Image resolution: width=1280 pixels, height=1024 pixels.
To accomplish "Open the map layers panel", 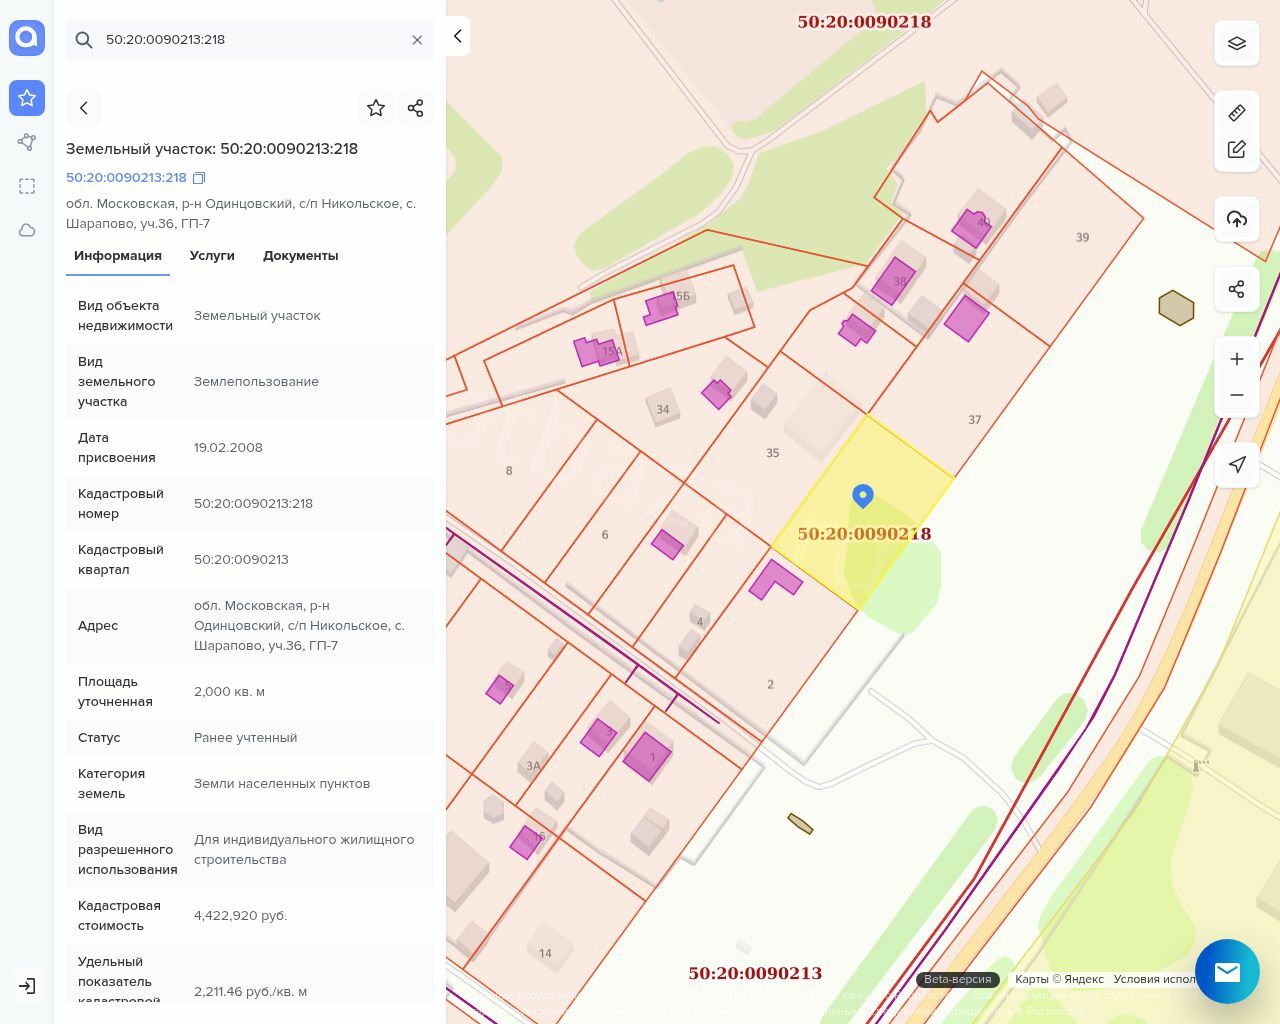I will tap(1237, 43).
